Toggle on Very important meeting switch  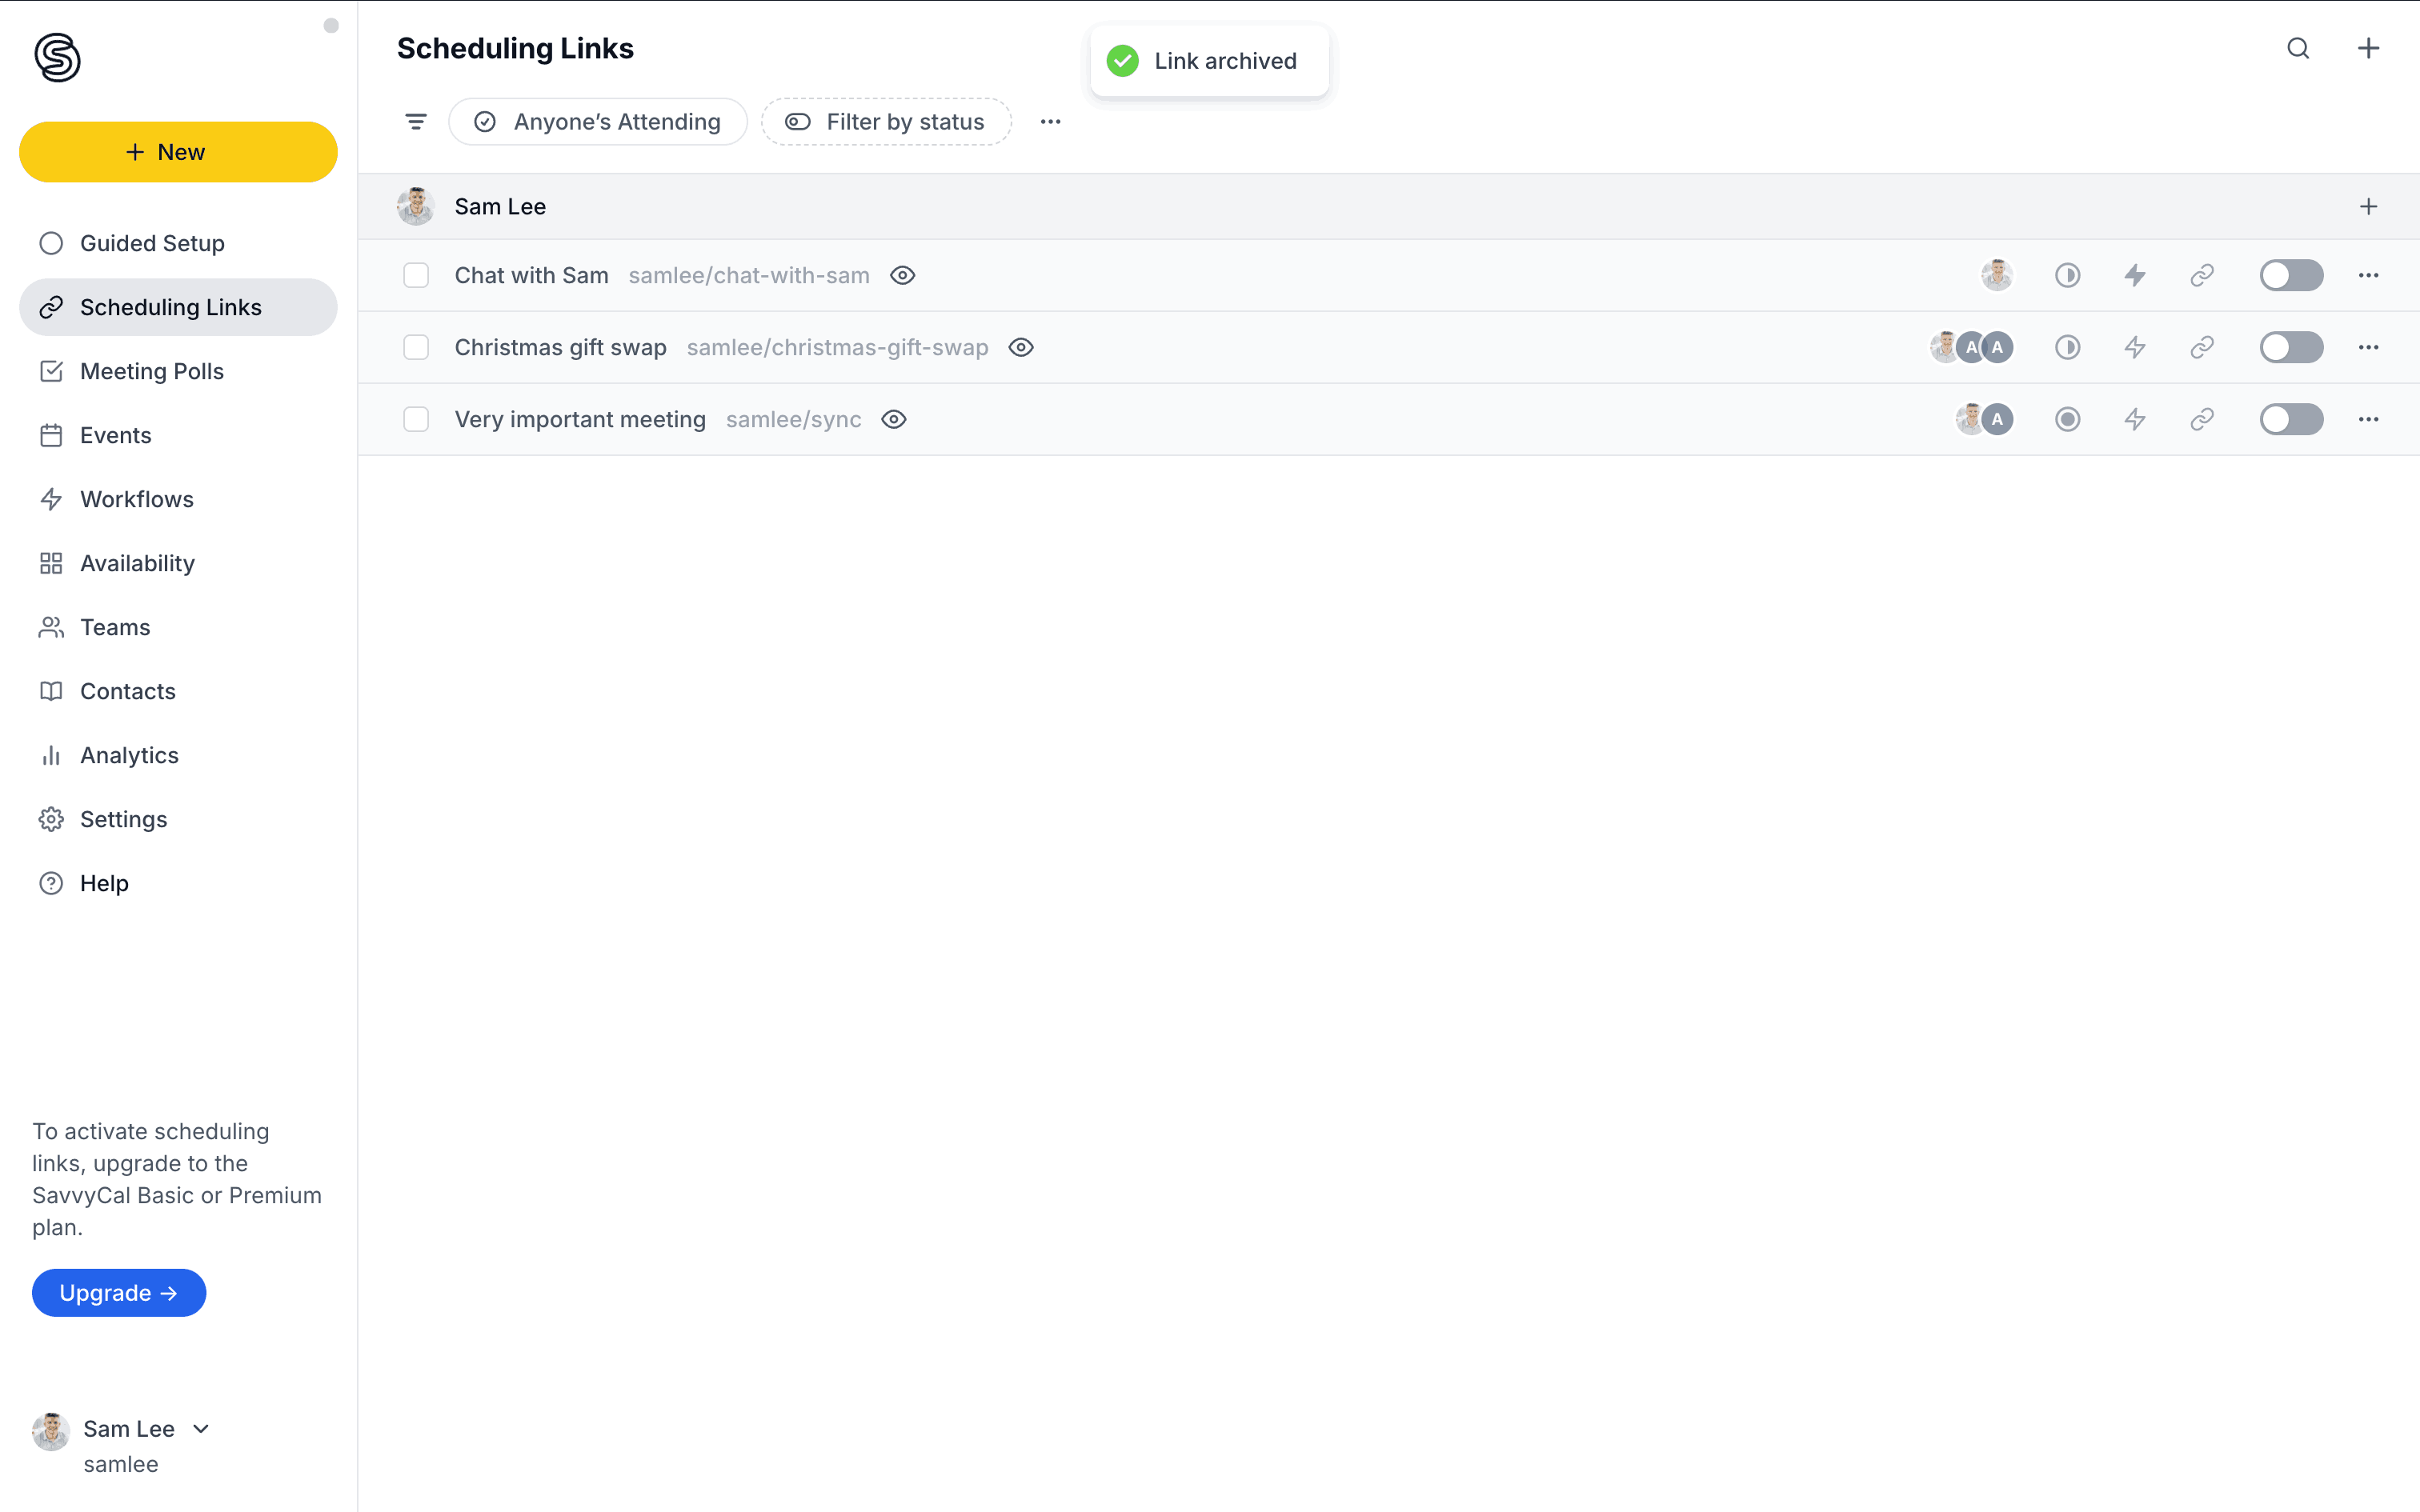tap(2290, 419)
